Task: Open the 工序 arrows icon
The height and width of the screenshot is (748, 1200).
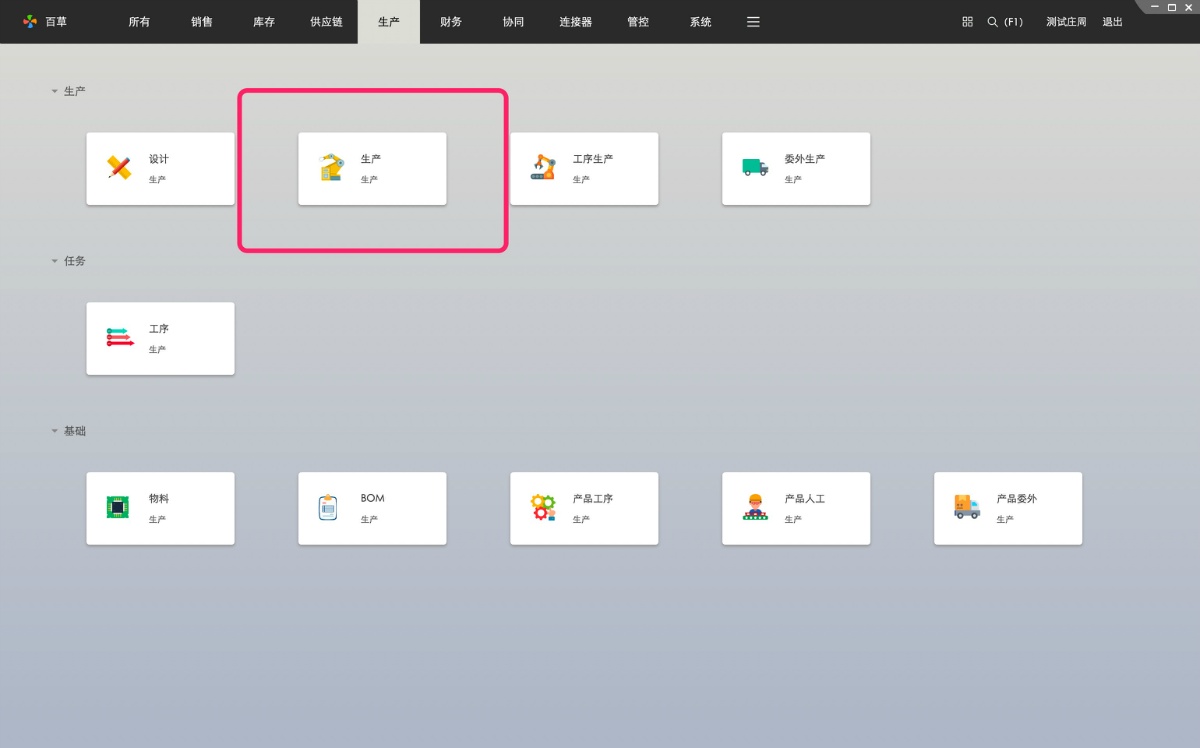Action: [x=119, y=338]
